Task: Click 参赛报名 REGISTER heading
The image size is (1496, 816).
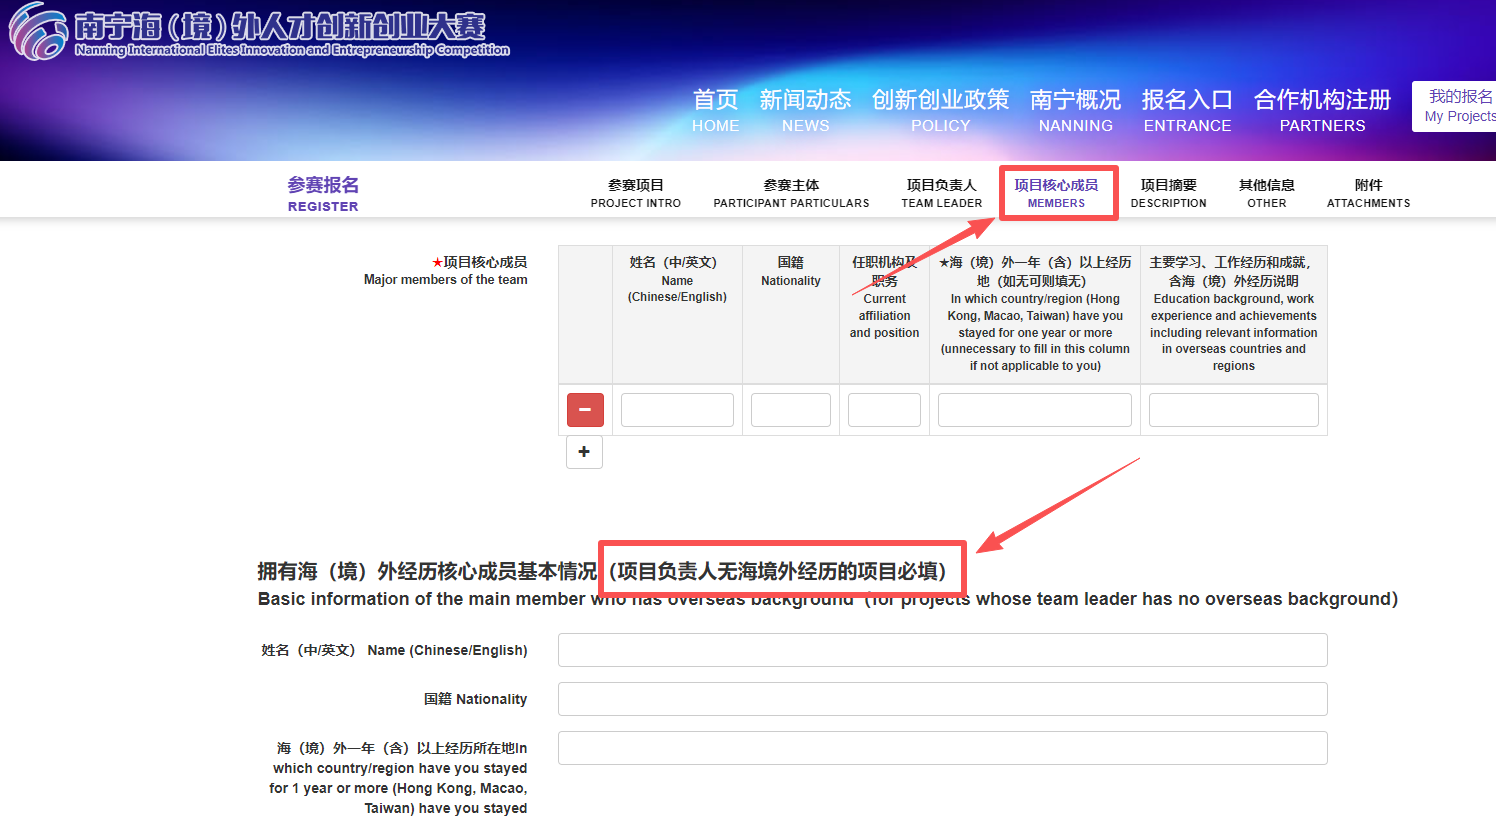Action: coord(323,194)
